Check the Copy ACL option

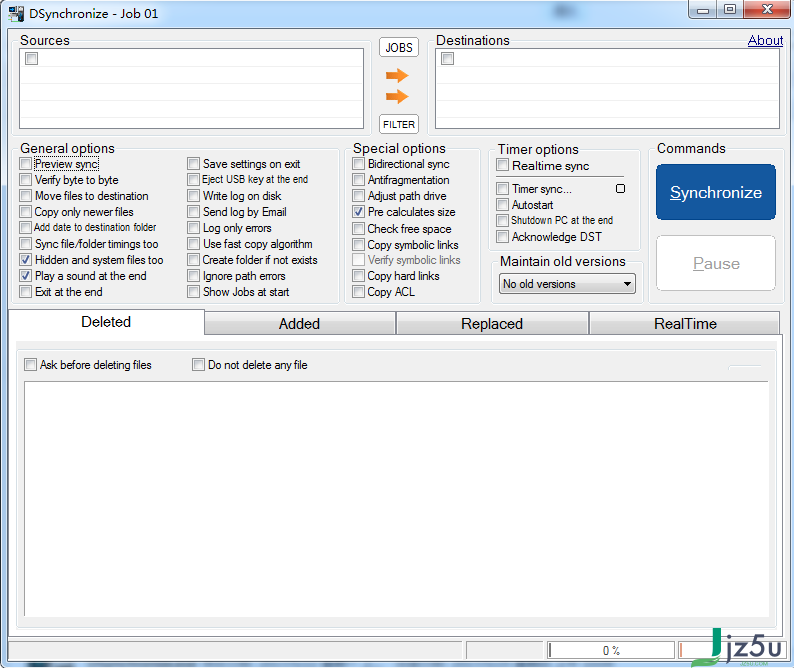pyautogui.click(x=359, y=292)
